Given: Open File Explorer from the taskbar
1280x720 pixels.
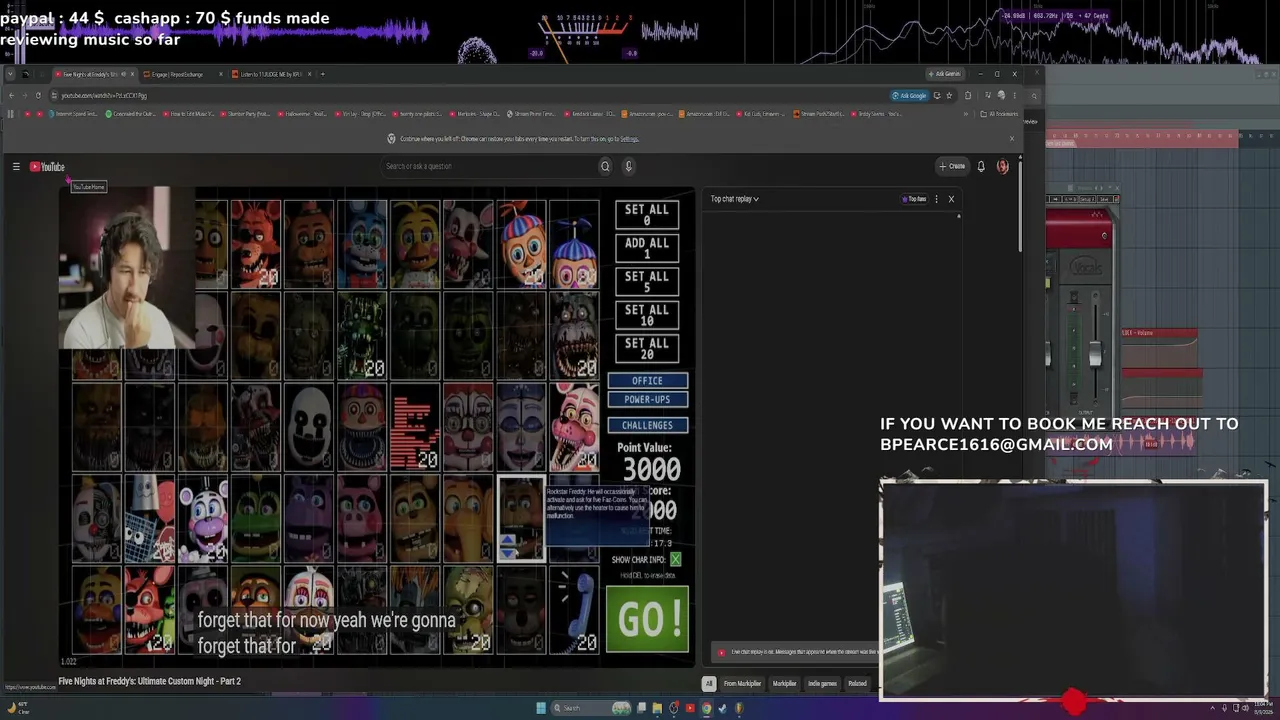Looking at the screenshot, I should 657,708.
